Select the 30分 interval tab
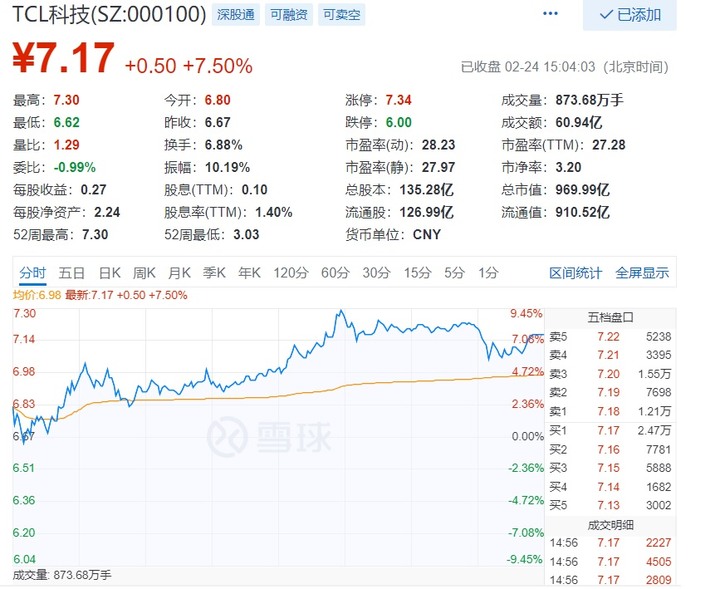The width and height of the screenshot is (720, 589). coord(377,273)
